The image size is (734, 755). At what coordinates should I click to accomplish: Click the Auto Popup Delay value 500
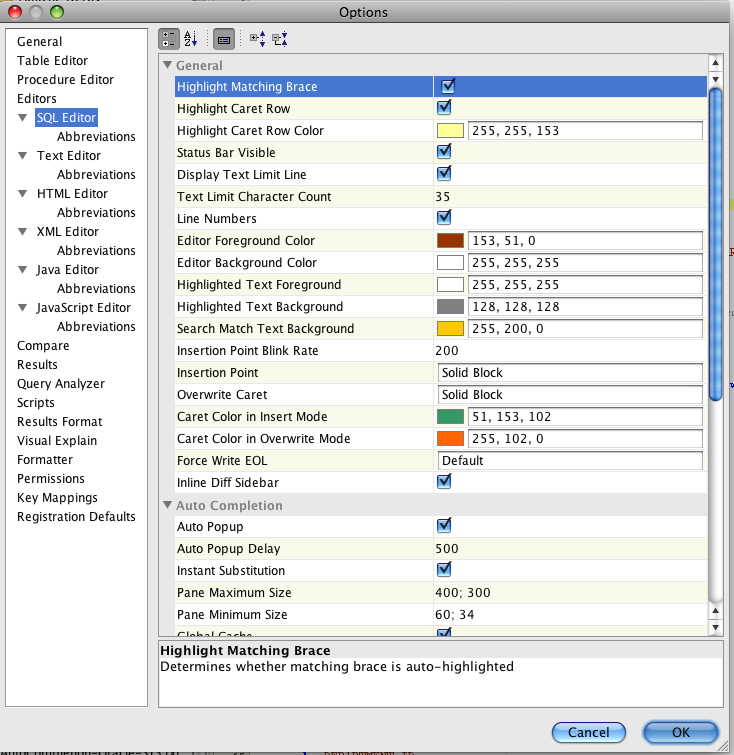click(447, 548)
